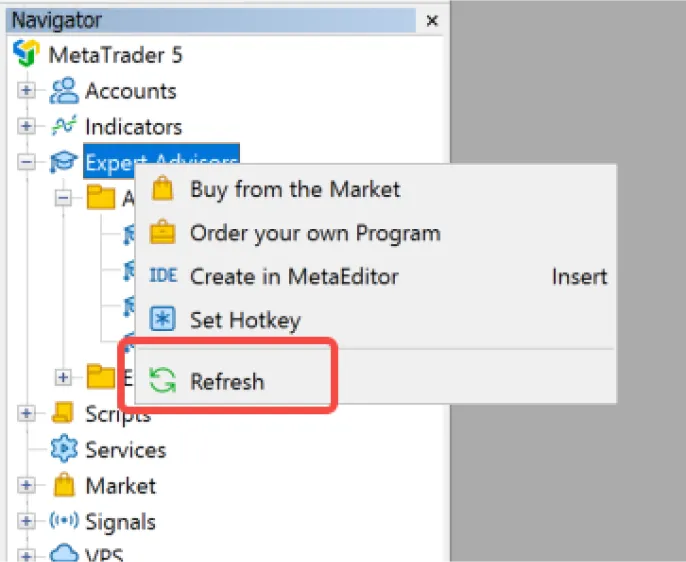Click the Signals broadcast icon
The image size is (686, 562).
click(x=64, y=520)
